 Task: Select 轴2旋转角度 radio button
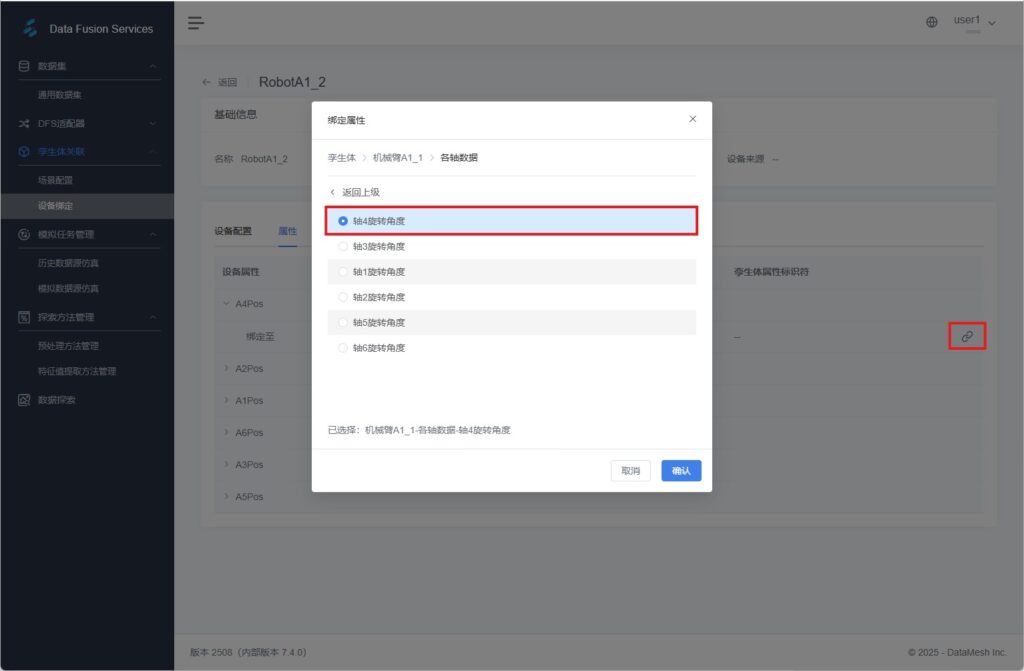click(x=343, y=297)
